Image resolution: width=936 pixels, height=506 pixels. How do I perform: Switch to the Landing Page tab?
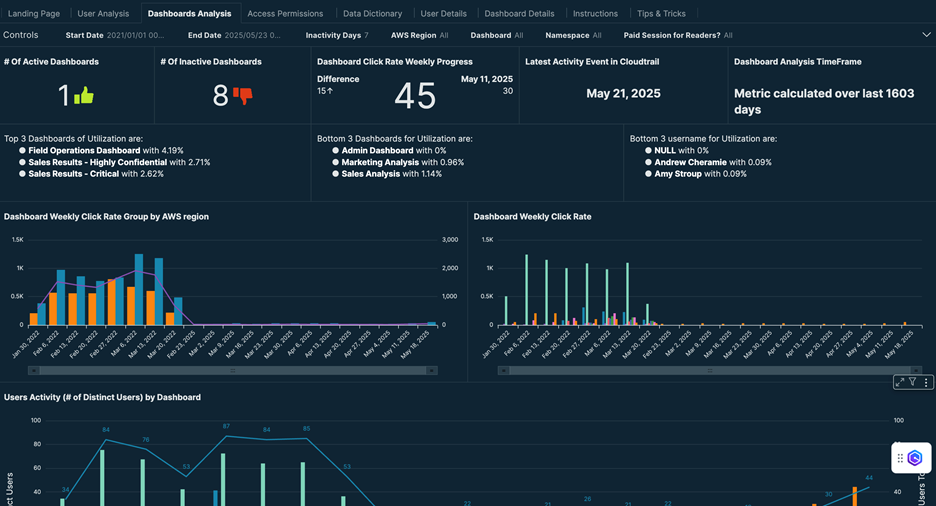(x=34, y=13)
